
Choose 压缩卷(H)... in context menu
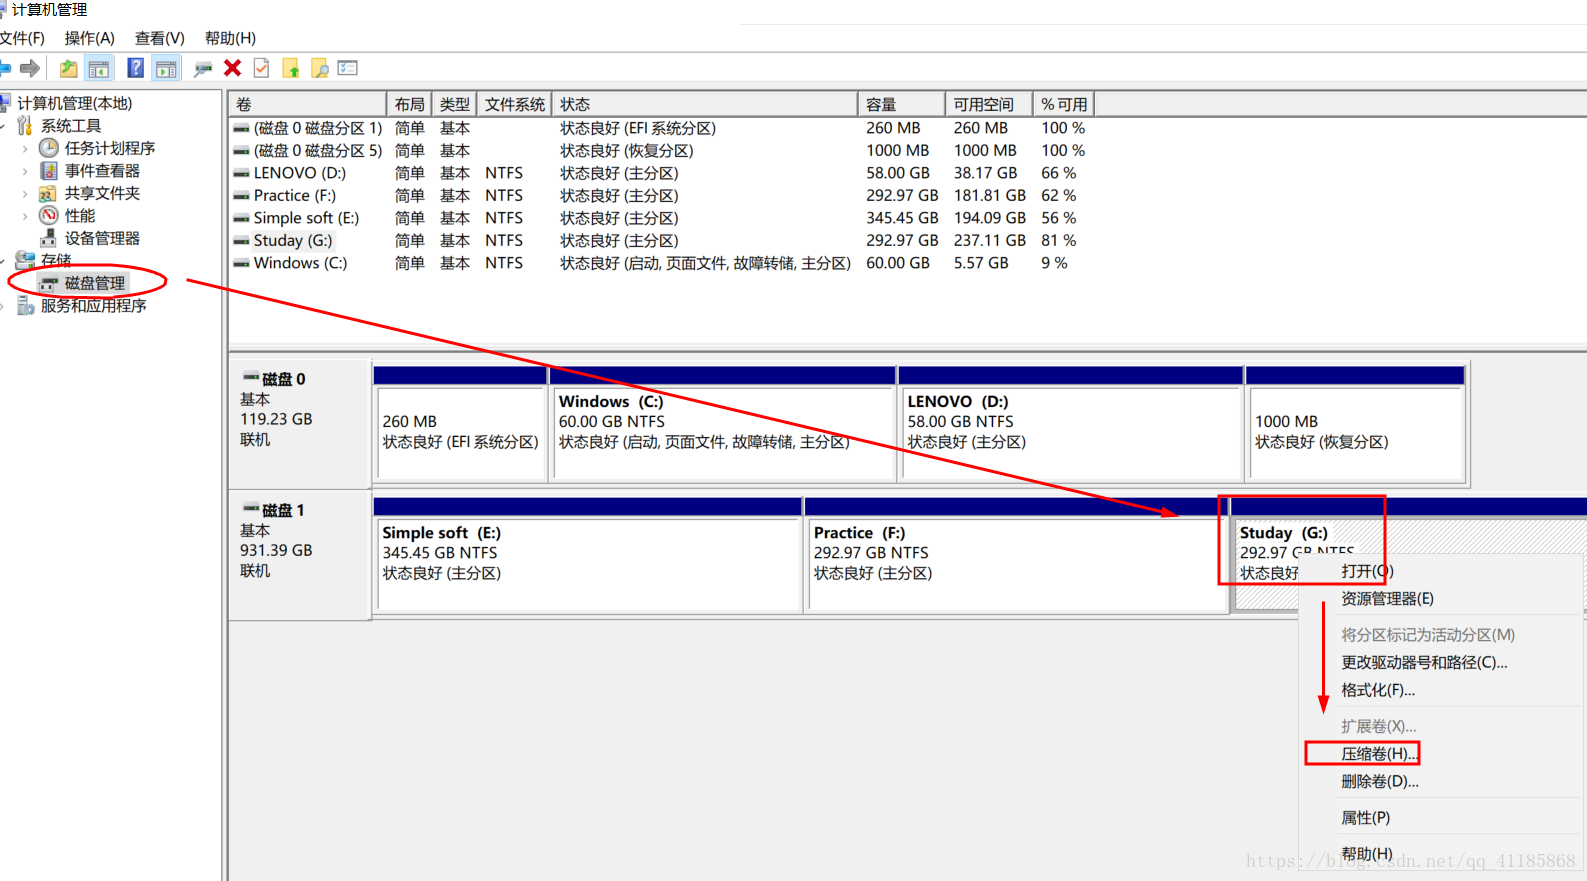point(1379,754)
